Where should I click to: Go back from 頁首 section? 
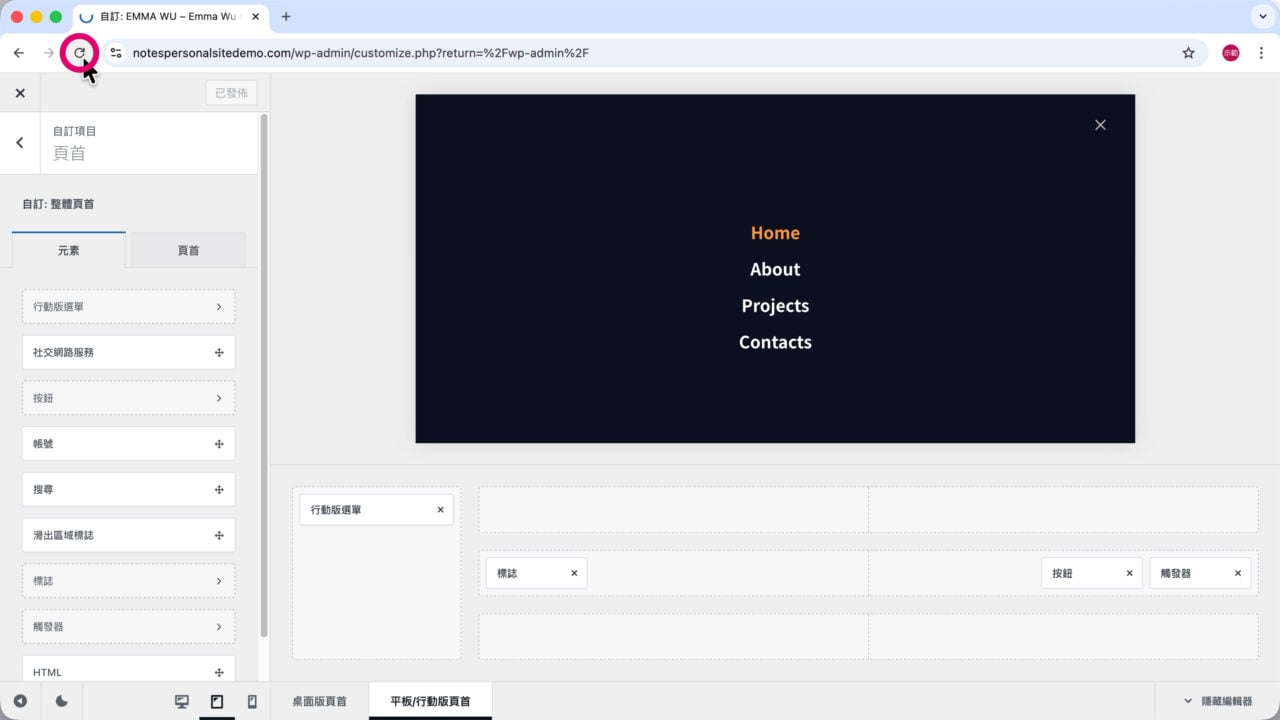pos(20,142)
